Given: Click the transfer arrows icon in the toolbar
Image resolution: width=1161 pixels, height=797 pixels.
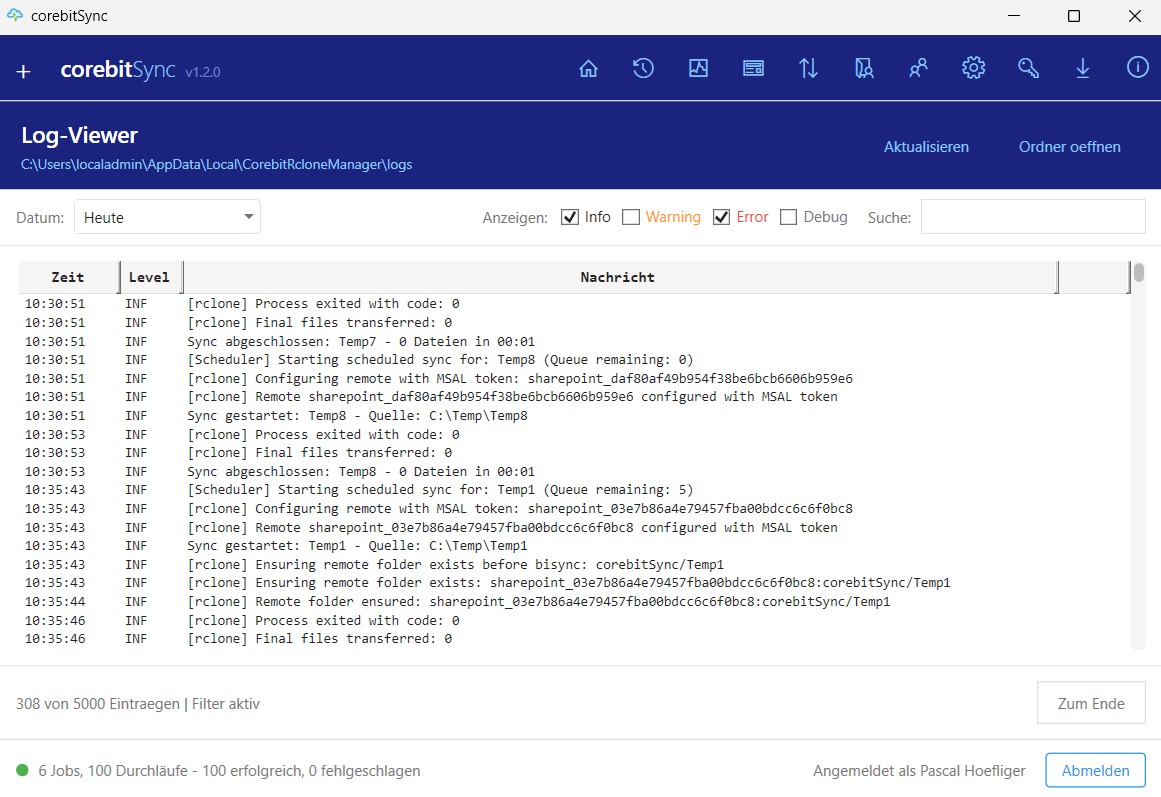Looking at the screenshot, I should 808,68.
